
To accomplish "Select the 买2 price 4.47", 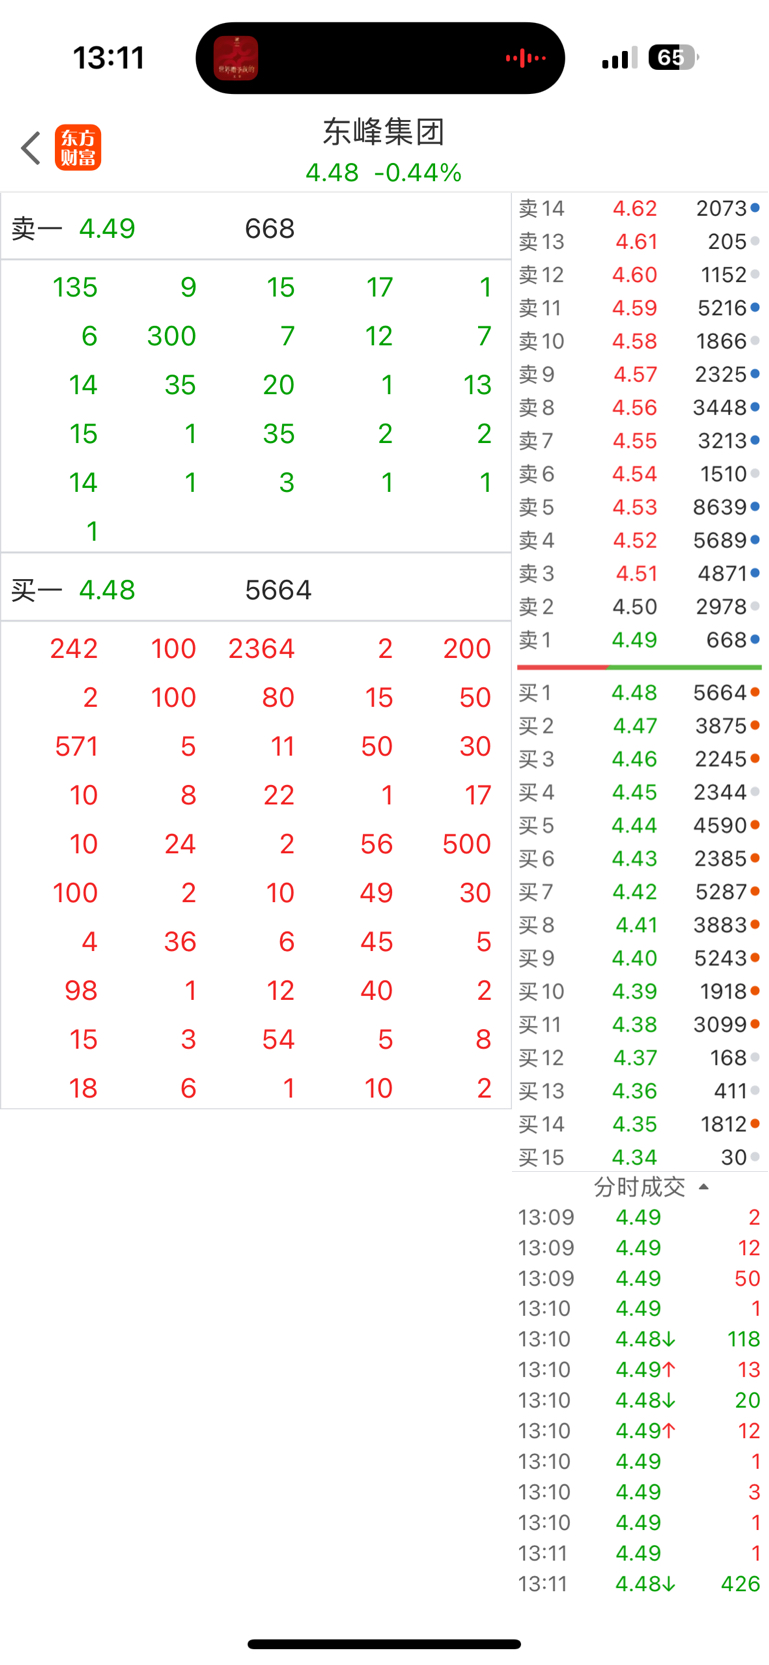I will (635, 726).
